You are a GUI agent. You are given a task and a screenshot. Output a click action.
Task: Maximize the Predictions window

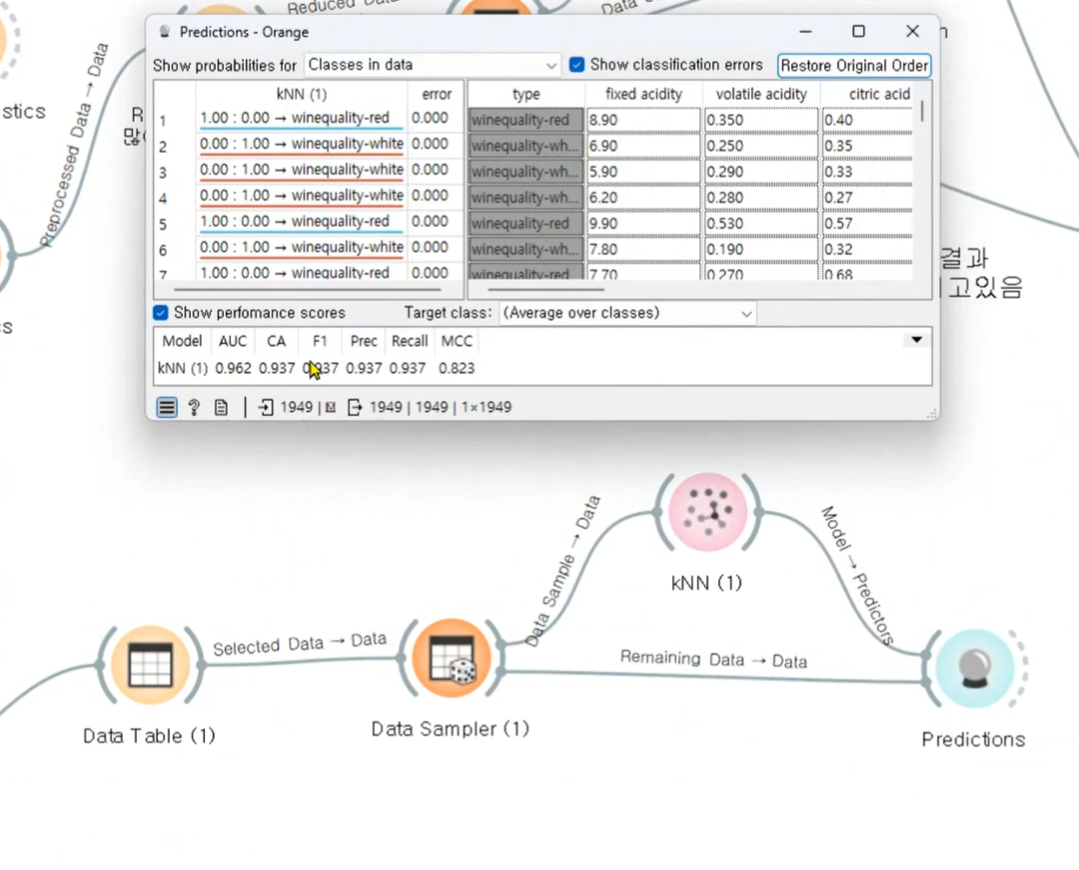(x=858, y=32)
